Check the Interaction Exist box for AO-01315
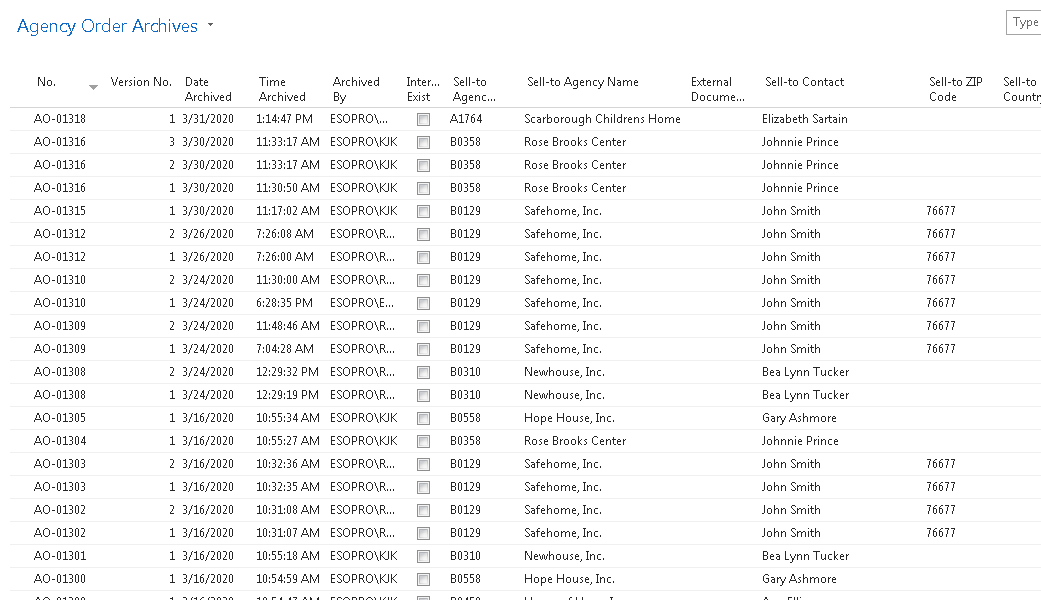Viewport: 1041px width, 600px height. coord(424,211)
